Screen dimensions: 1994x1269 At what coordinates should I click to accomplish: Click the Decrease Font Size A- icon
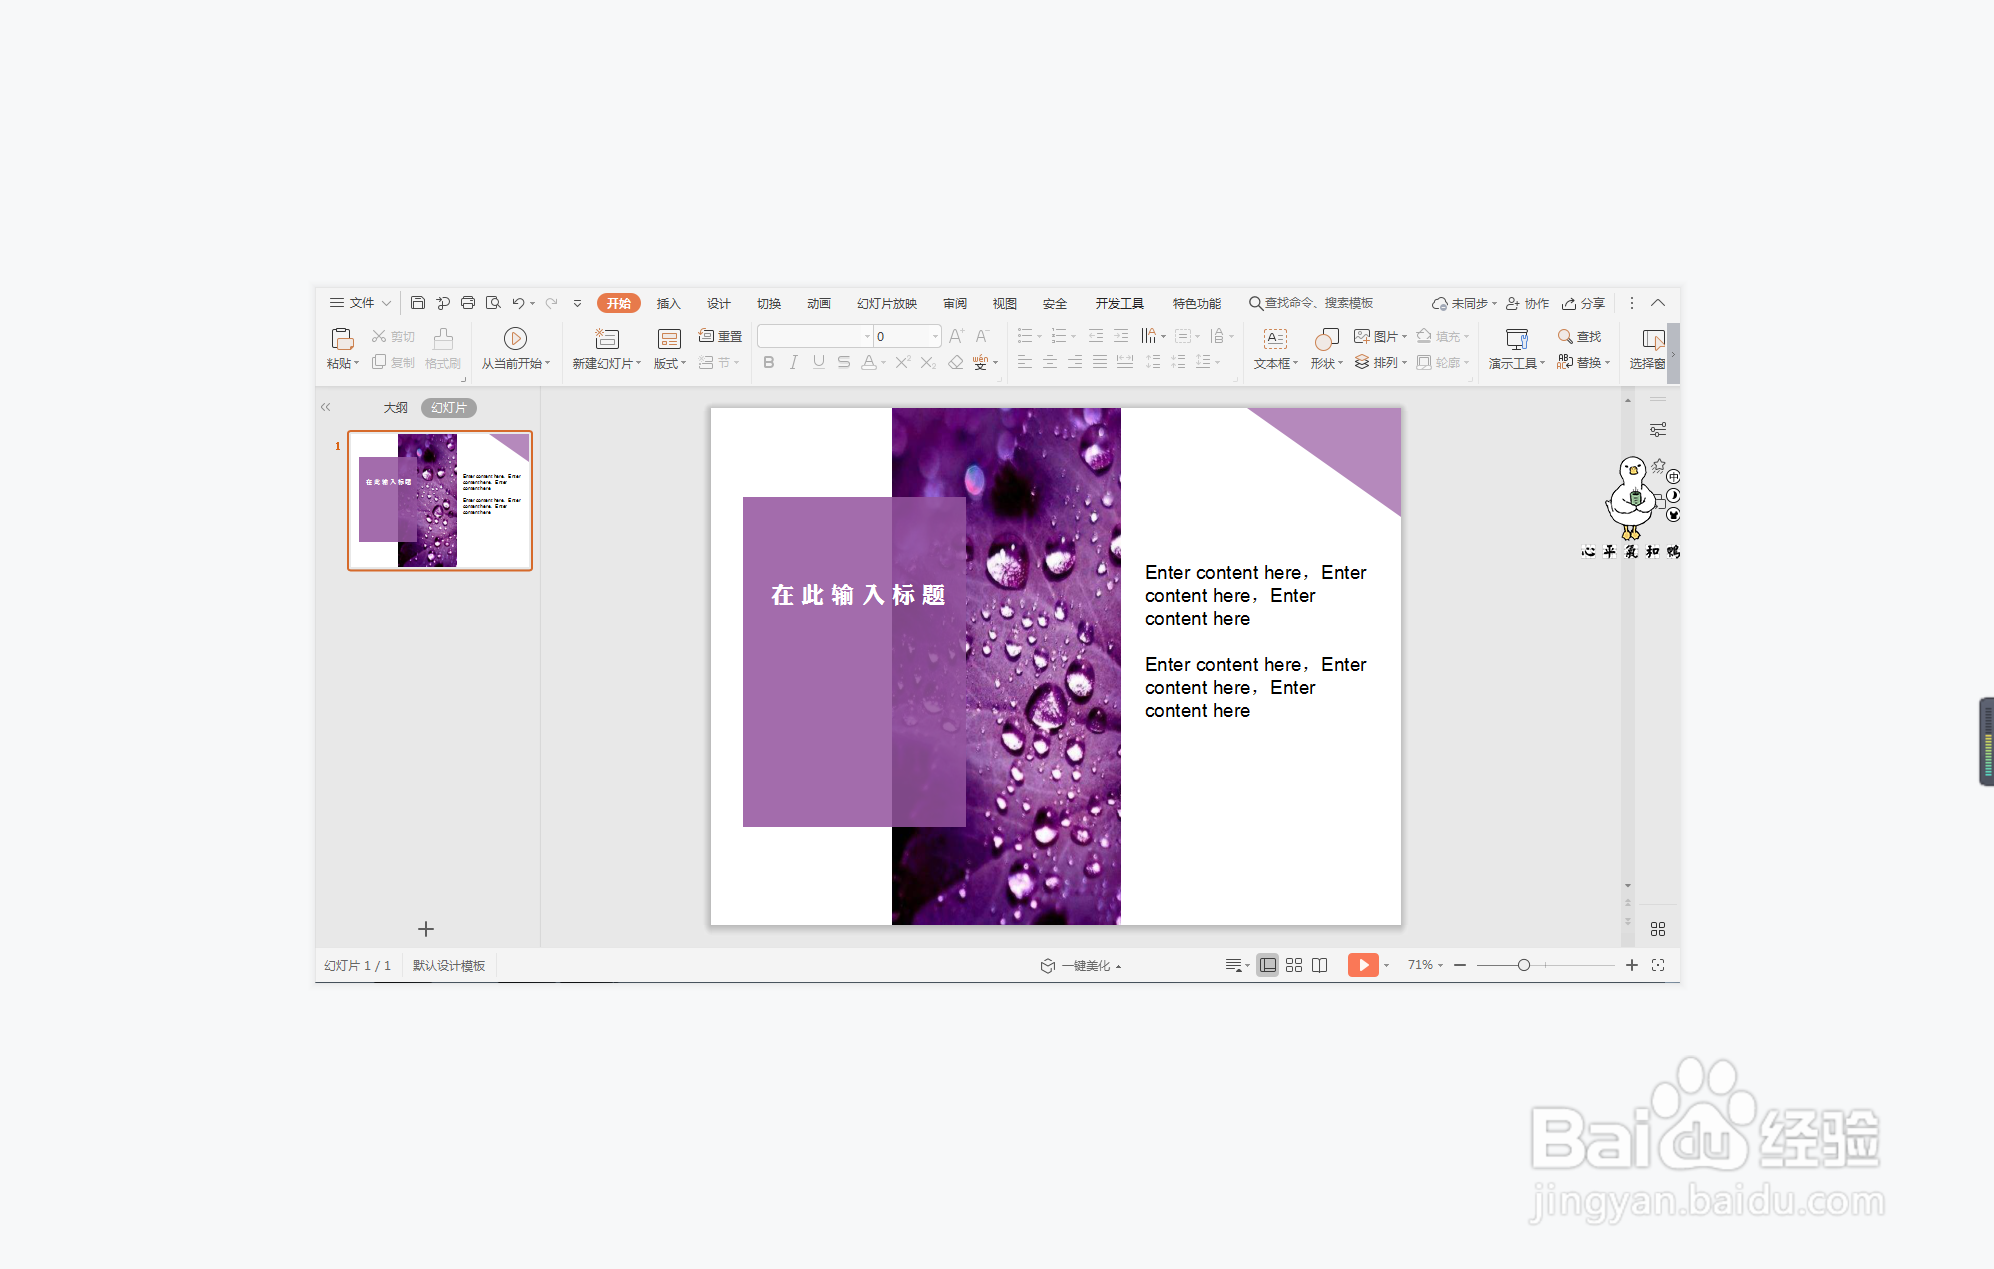point(982,336)
